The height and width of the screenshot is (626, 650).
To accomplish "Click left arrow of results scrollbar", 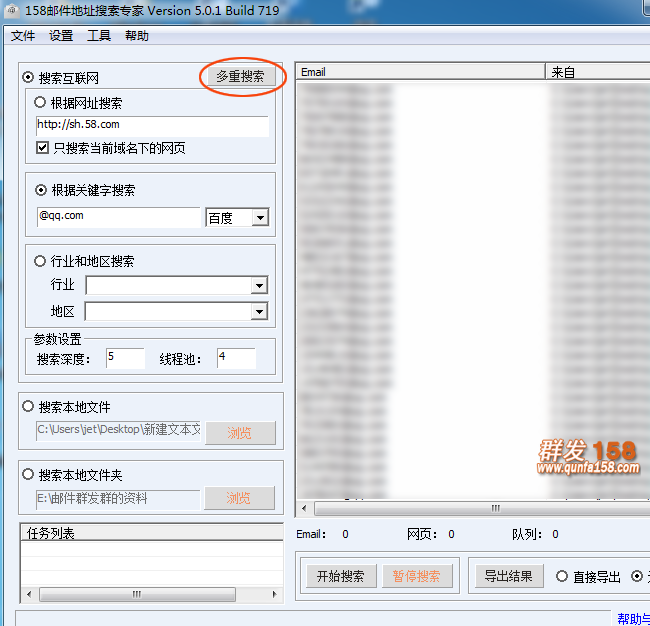I will coord(304,508).
